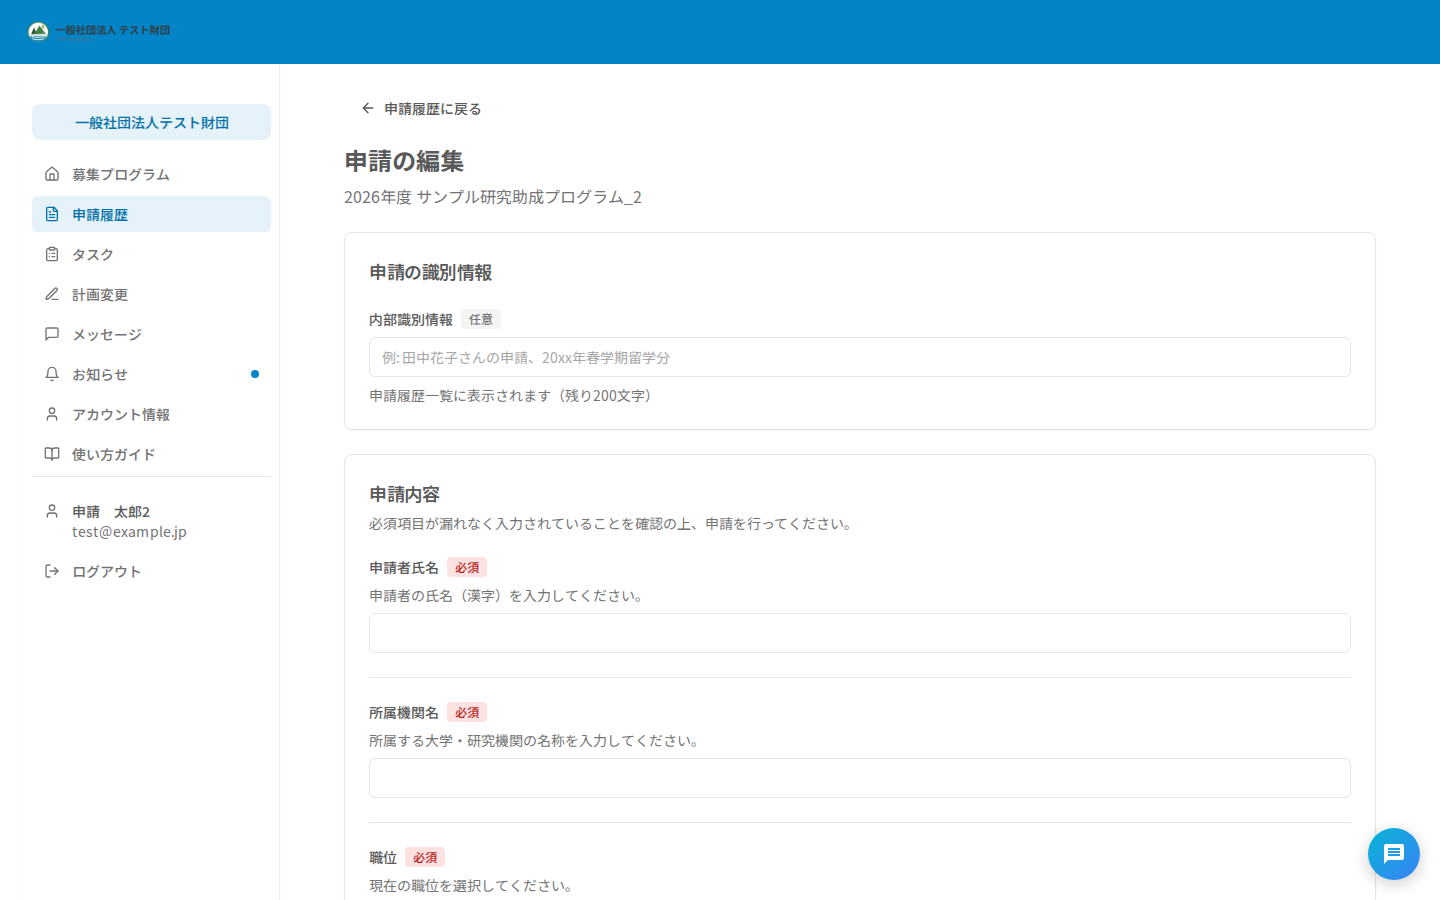Click the 一般社団法人テスト財団 sidebar button
The width and height of the screenshot is (1440, 900).
151,122
